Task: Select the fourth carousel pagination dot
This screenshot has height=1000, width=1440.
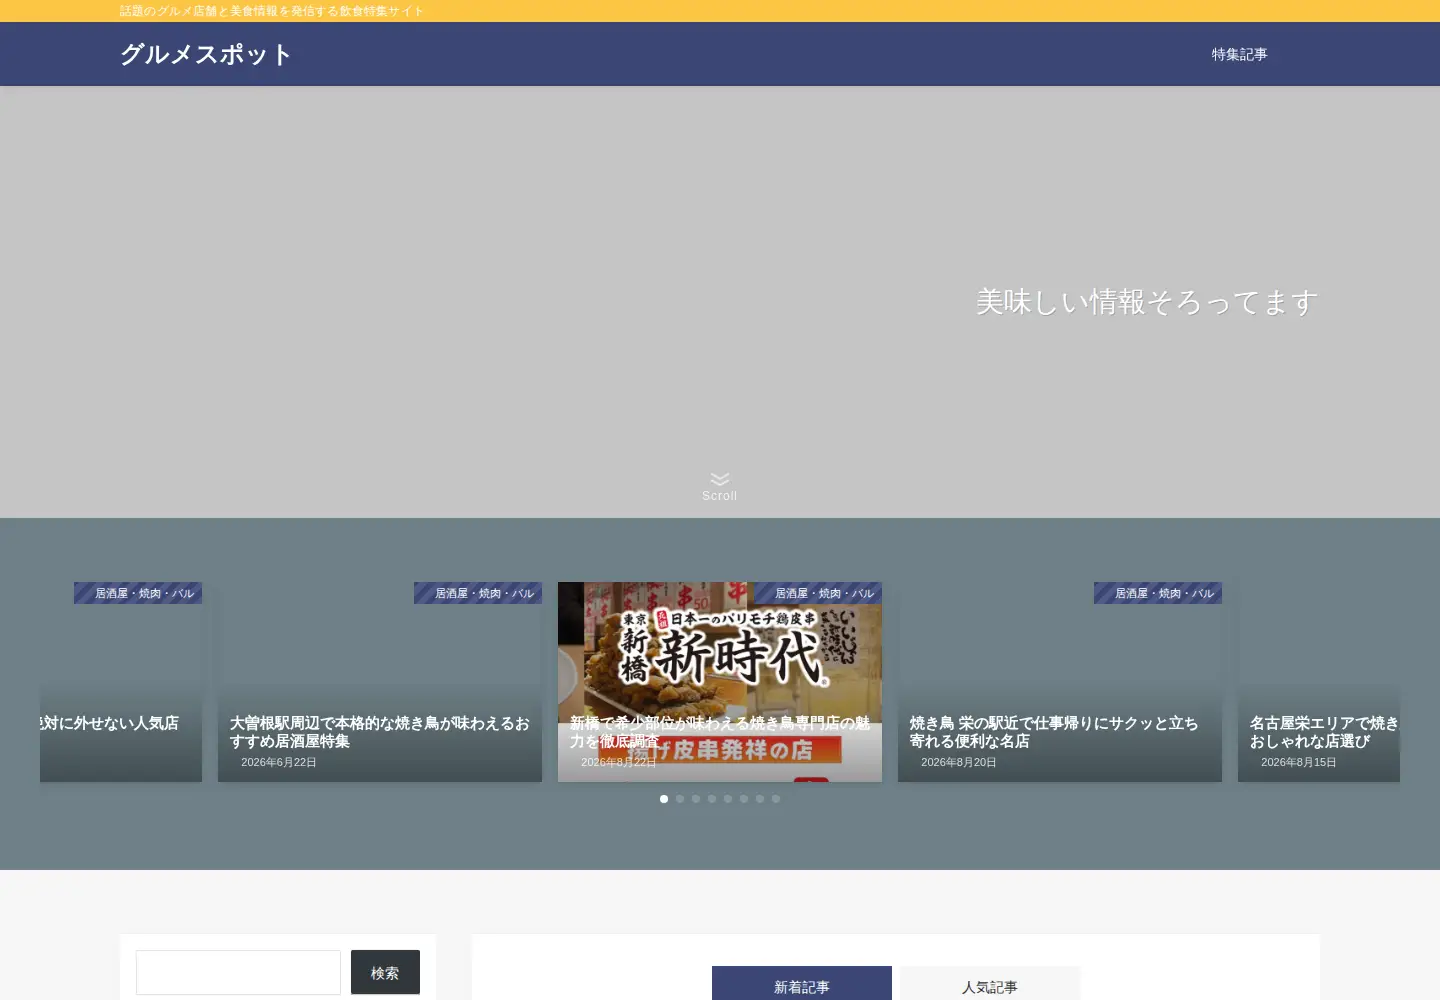Action: (712, 799)
